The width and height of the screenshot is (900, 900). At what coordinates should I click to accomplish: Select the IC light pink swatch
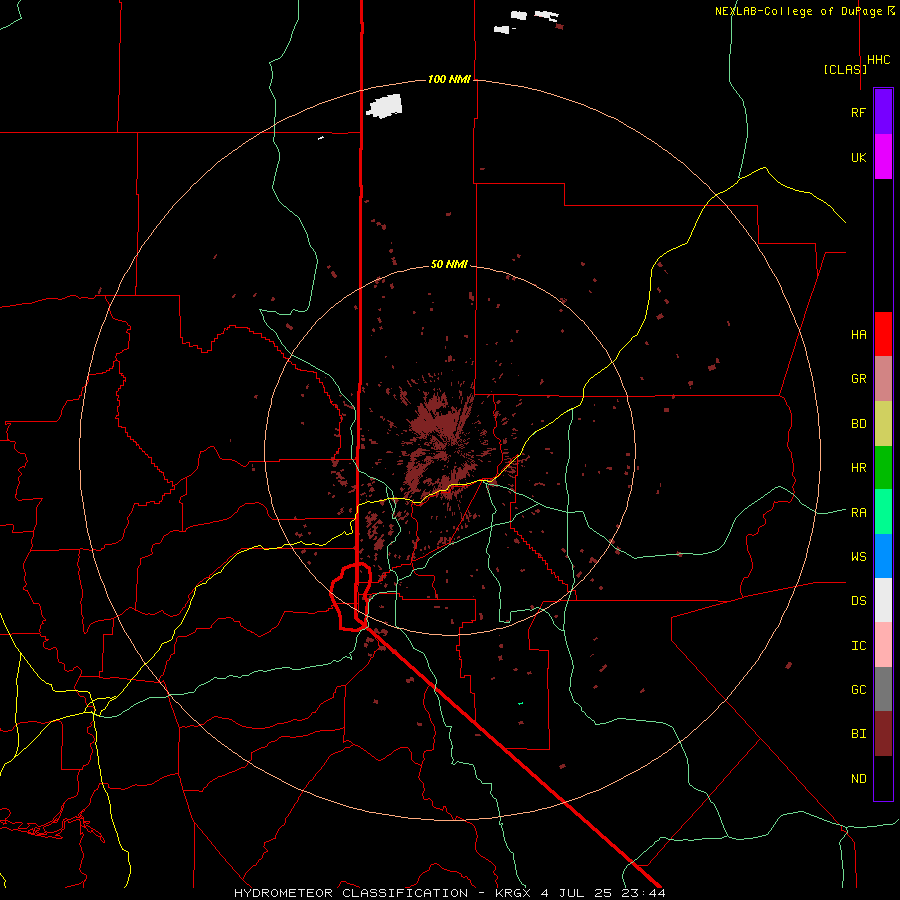pos(883,645)
